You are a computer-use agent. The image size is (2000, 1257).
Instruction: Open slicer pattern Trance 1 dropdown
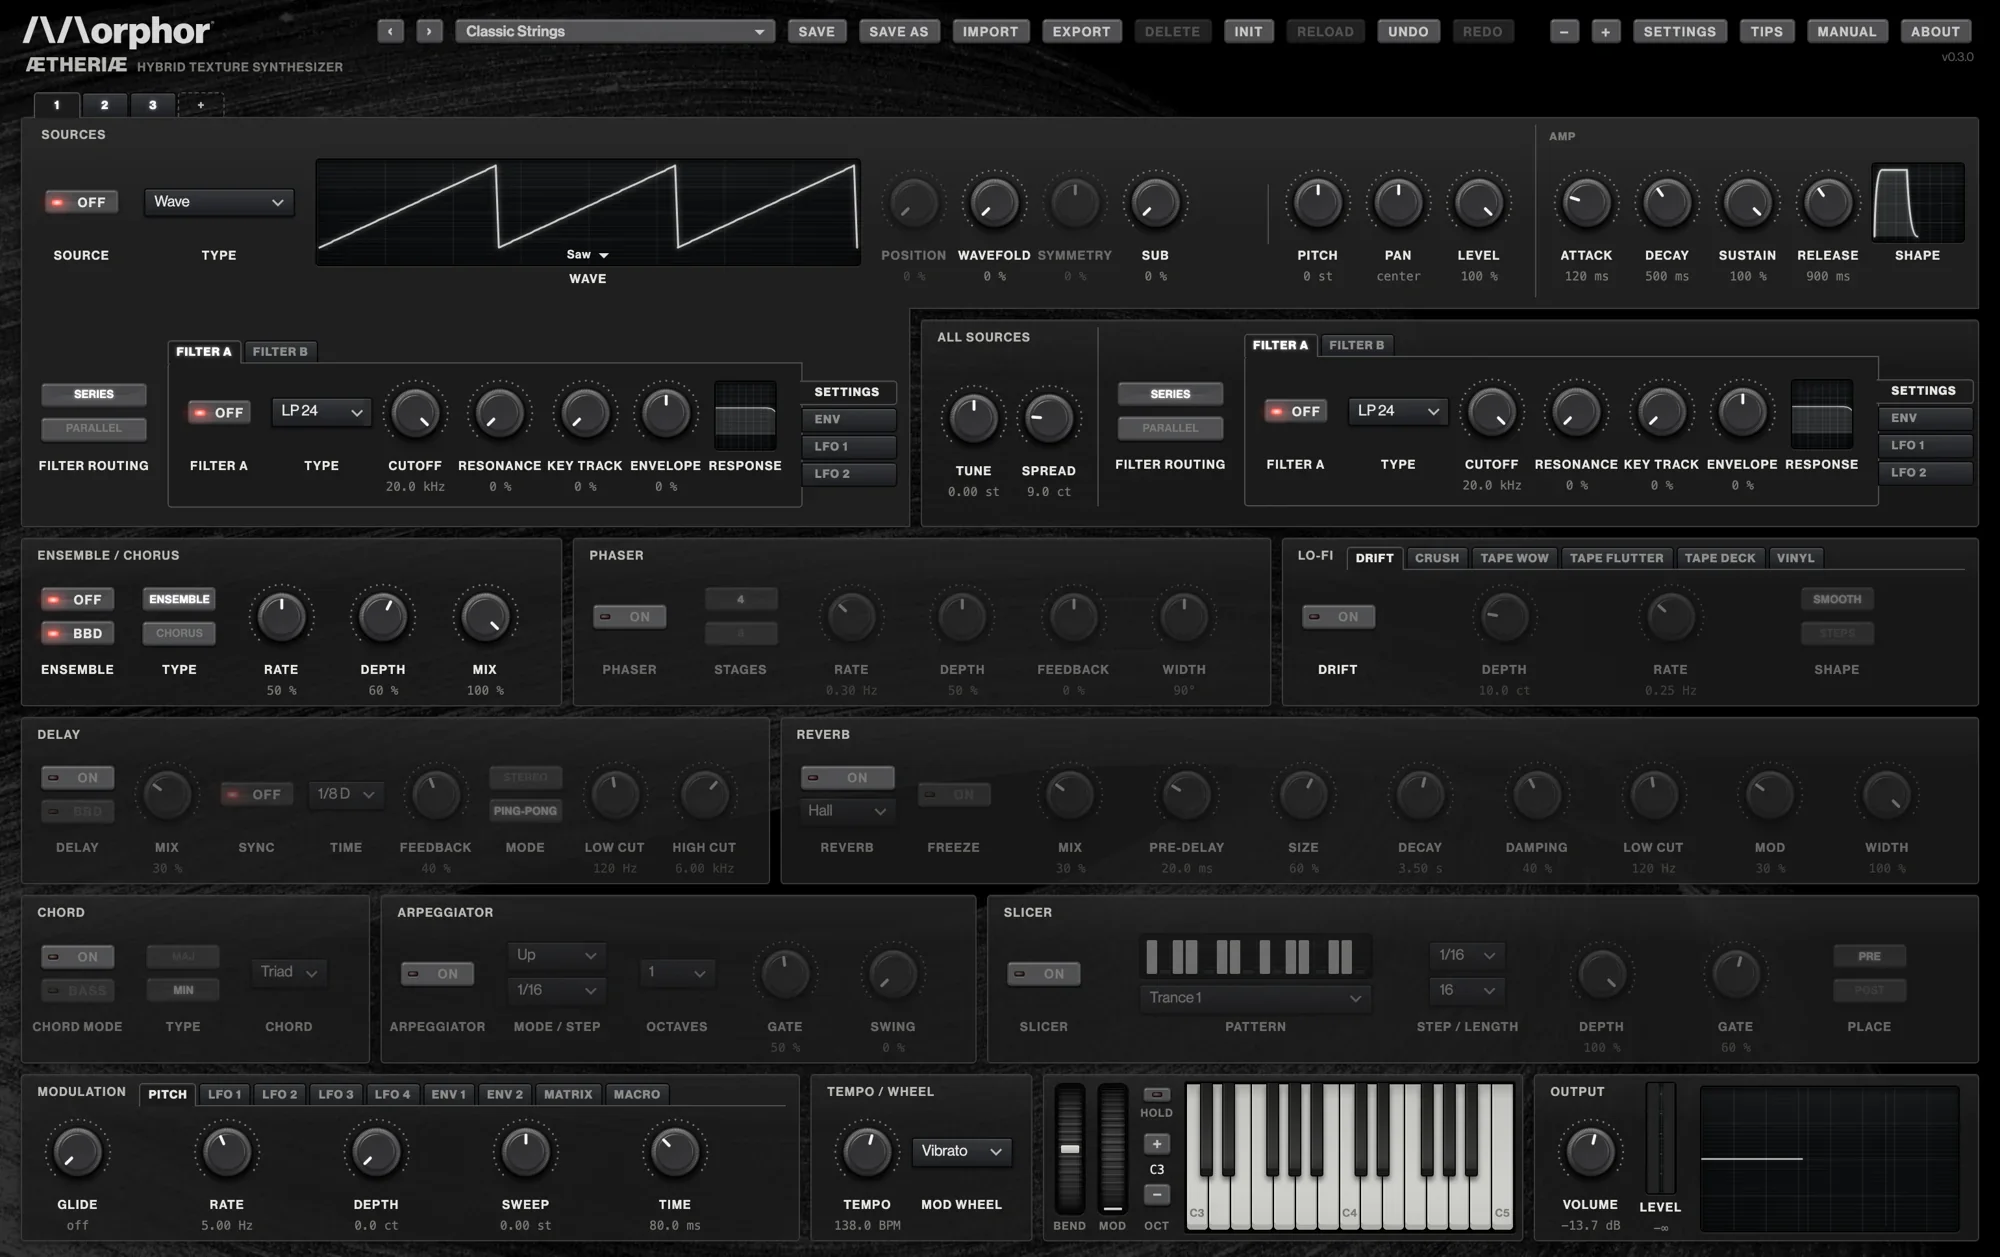(1254, 997)
